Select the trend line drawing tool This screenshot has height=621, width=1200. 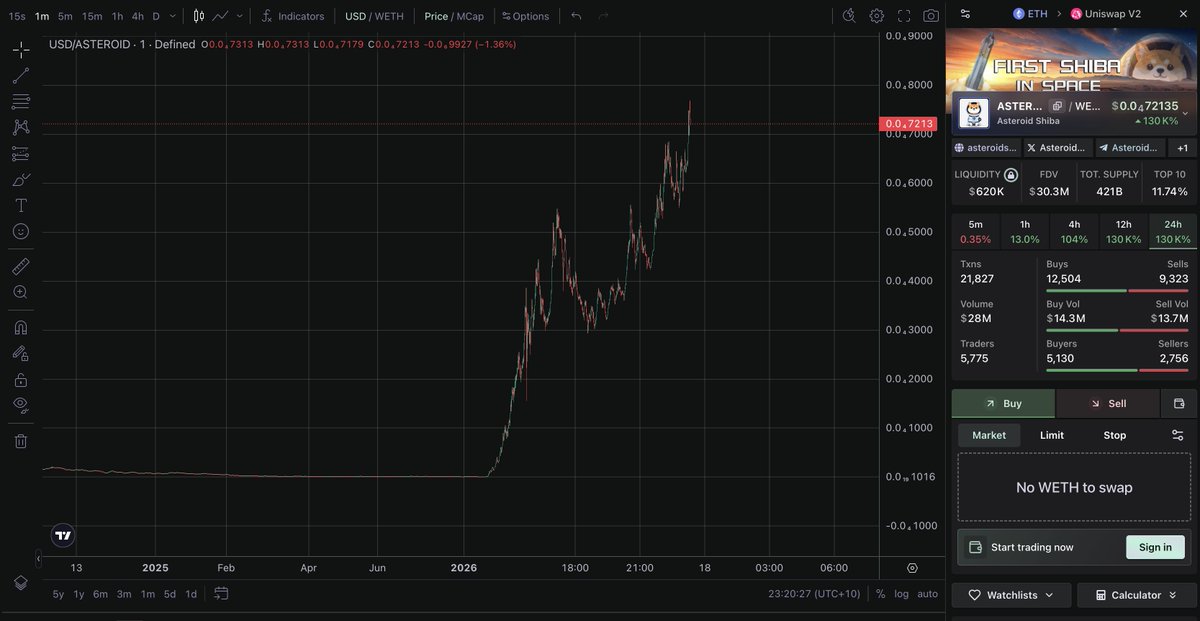[21, 75]
